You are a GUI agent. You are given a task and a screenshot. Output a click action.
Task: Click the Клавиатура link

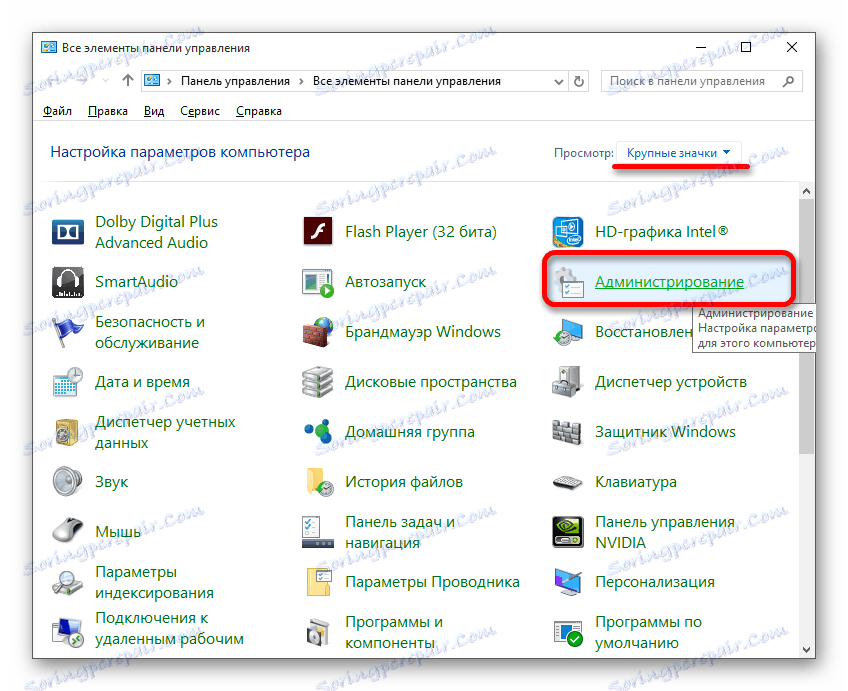pos(635,482)
